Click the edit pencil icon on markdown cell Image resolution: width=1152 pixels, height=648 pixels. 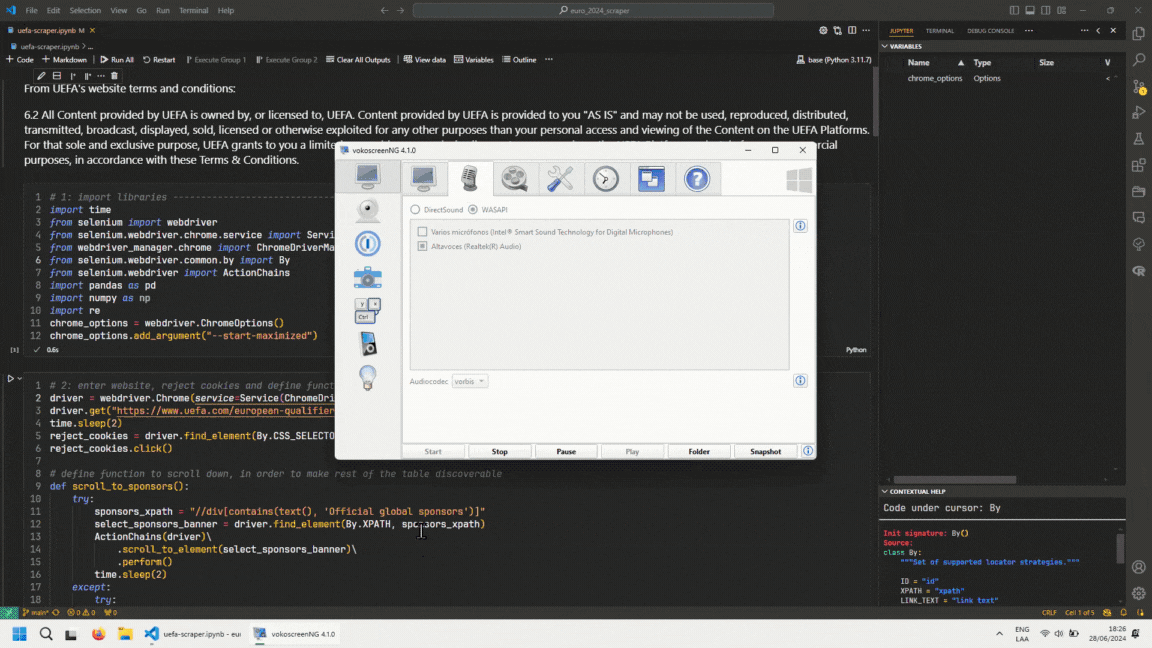click(x=41, y=76)
